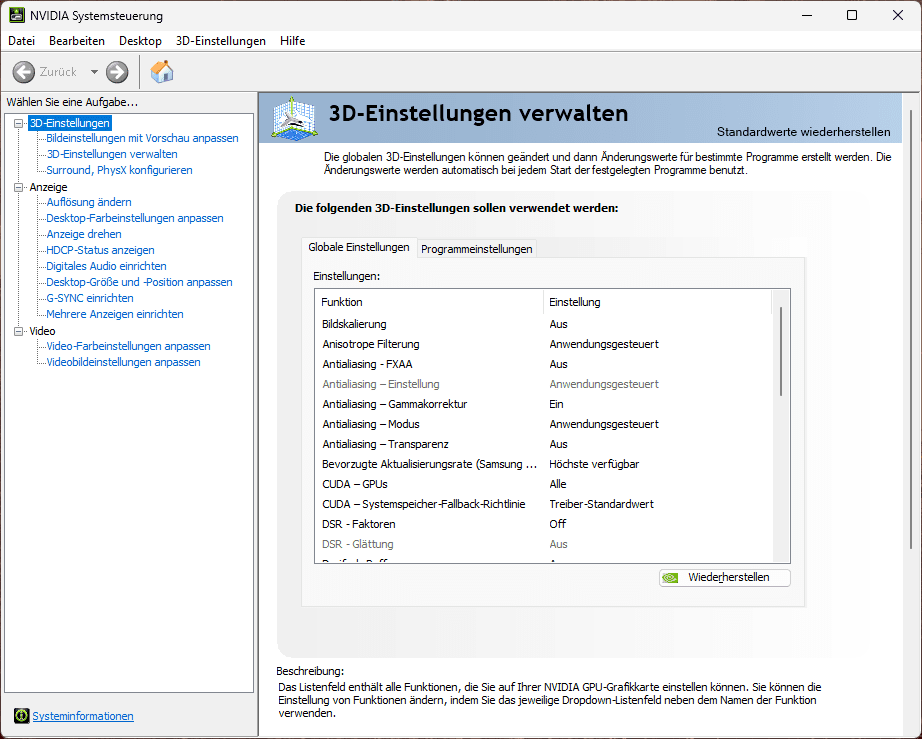This screenshot has width=922, height=739.
Task: Open the Hilfe menu
Action: coord(292,41)
